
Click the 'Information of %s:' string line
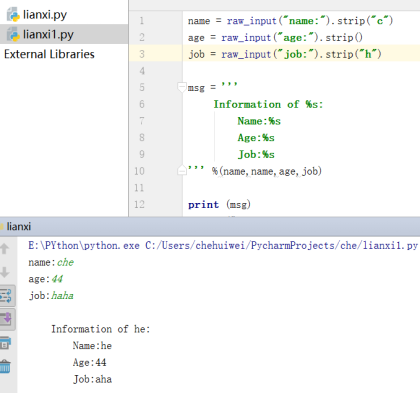tap(268, 104)
